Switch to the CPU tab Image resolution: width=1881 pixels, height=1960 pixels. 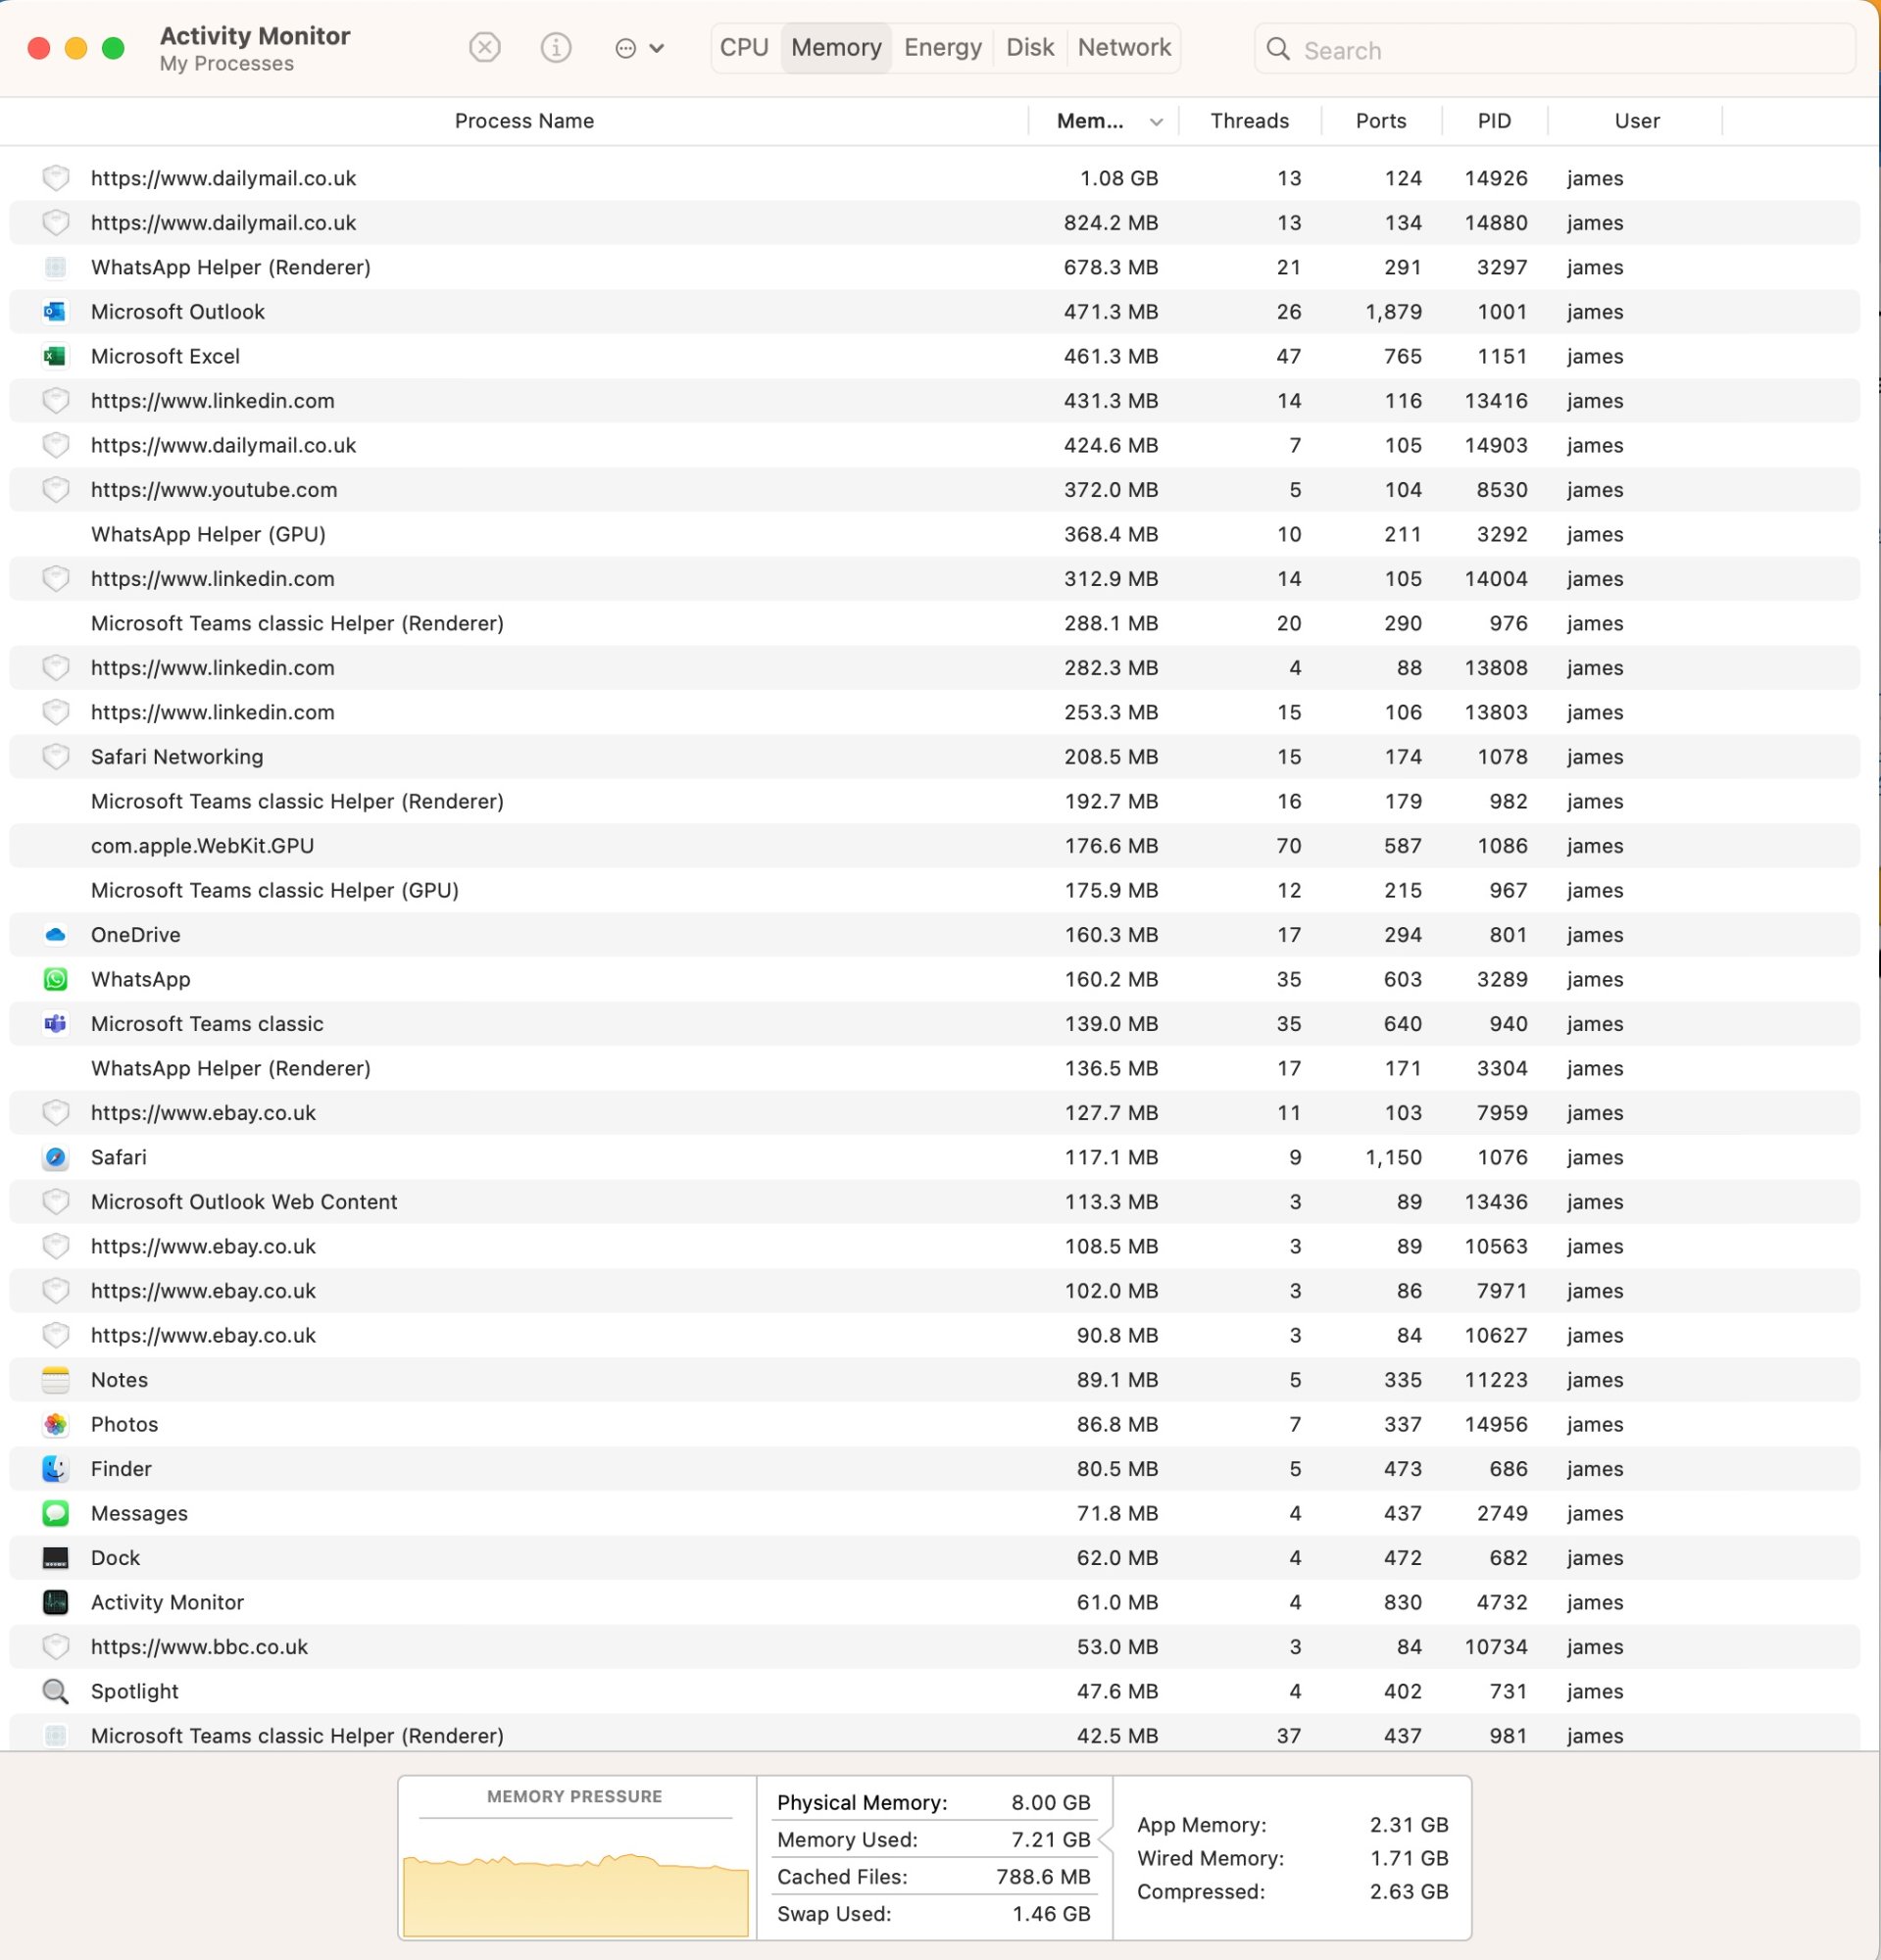coord(744,47)
